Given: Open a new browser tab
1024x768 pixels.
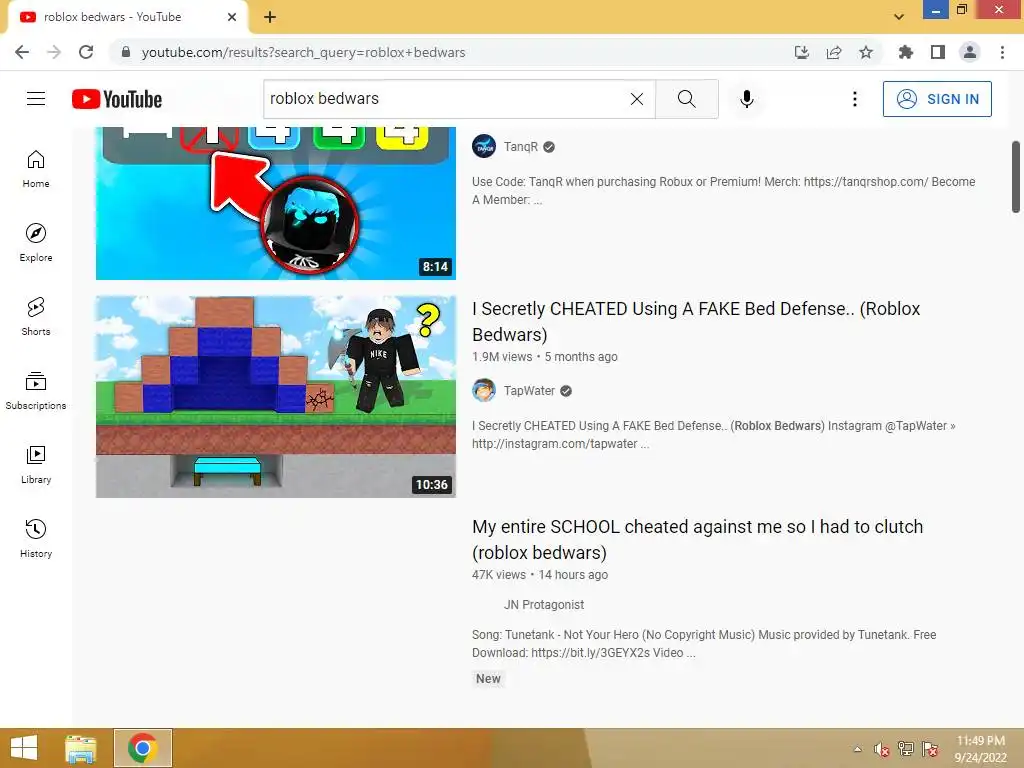Looking at the screenshot, I should click(270, 17).
